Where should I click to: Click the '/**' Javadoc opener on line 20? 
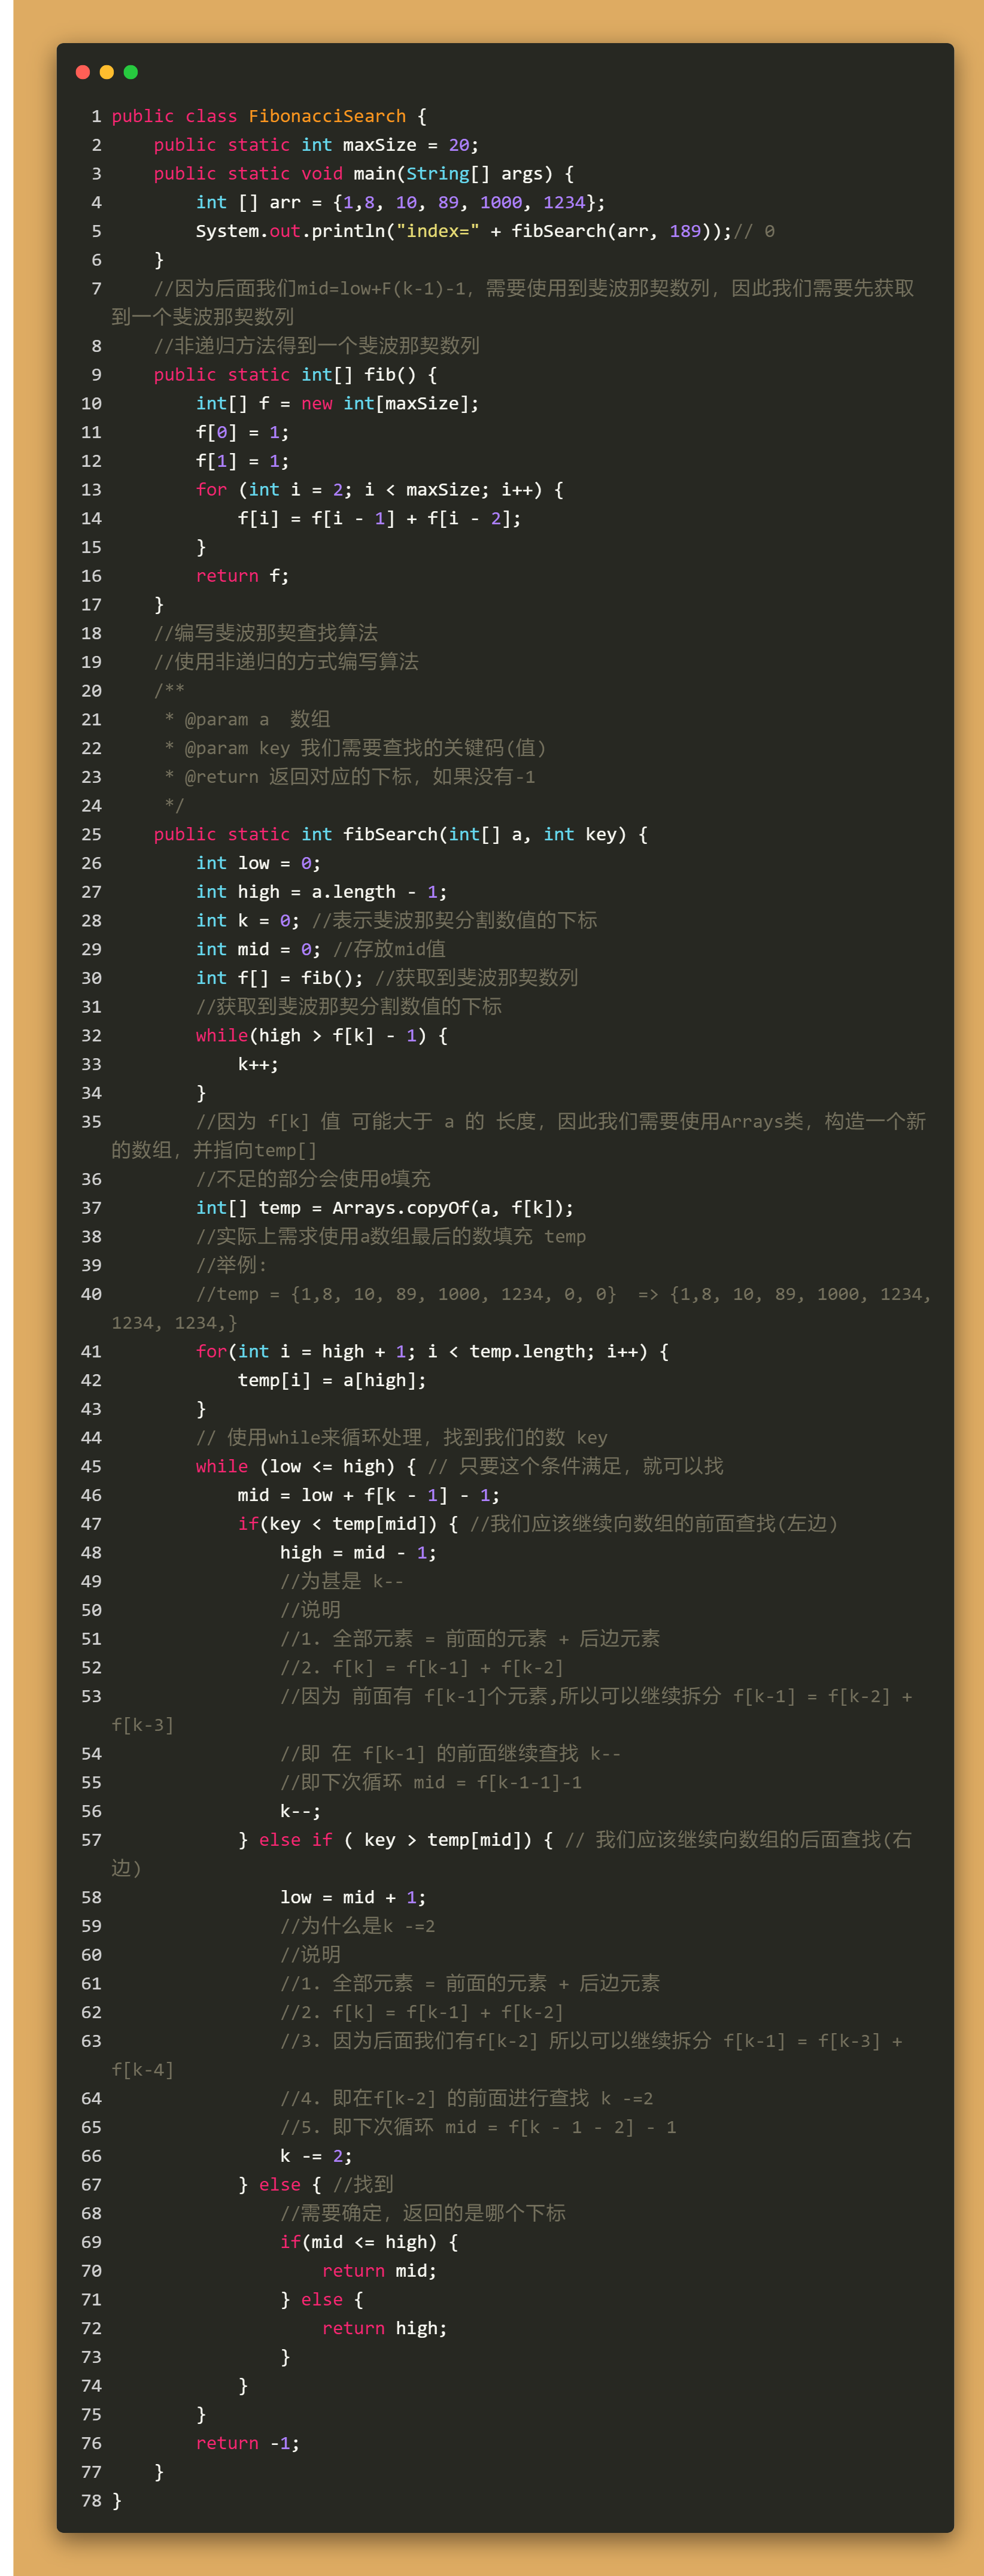169,691
